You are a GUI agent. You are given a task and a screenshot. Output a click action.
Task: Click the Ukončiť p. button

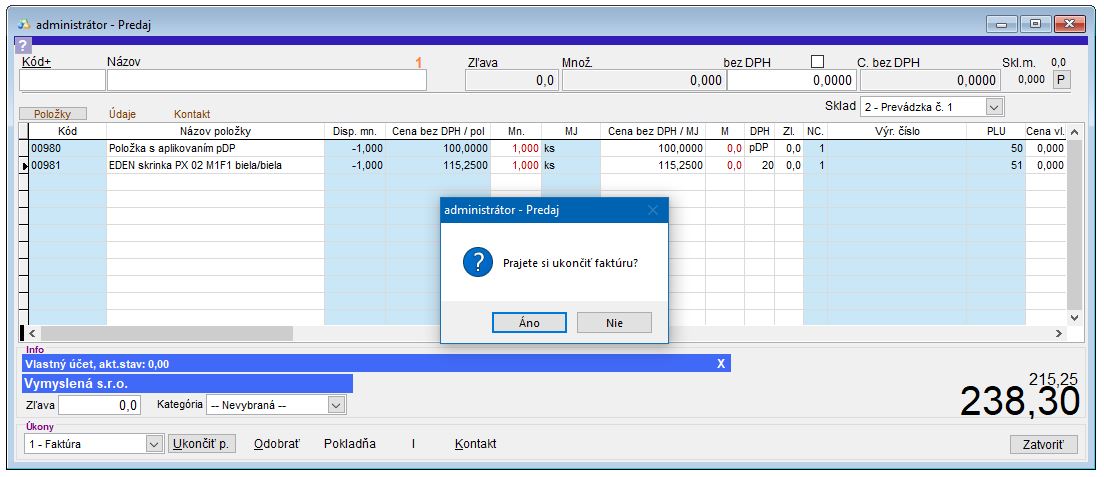202,444
